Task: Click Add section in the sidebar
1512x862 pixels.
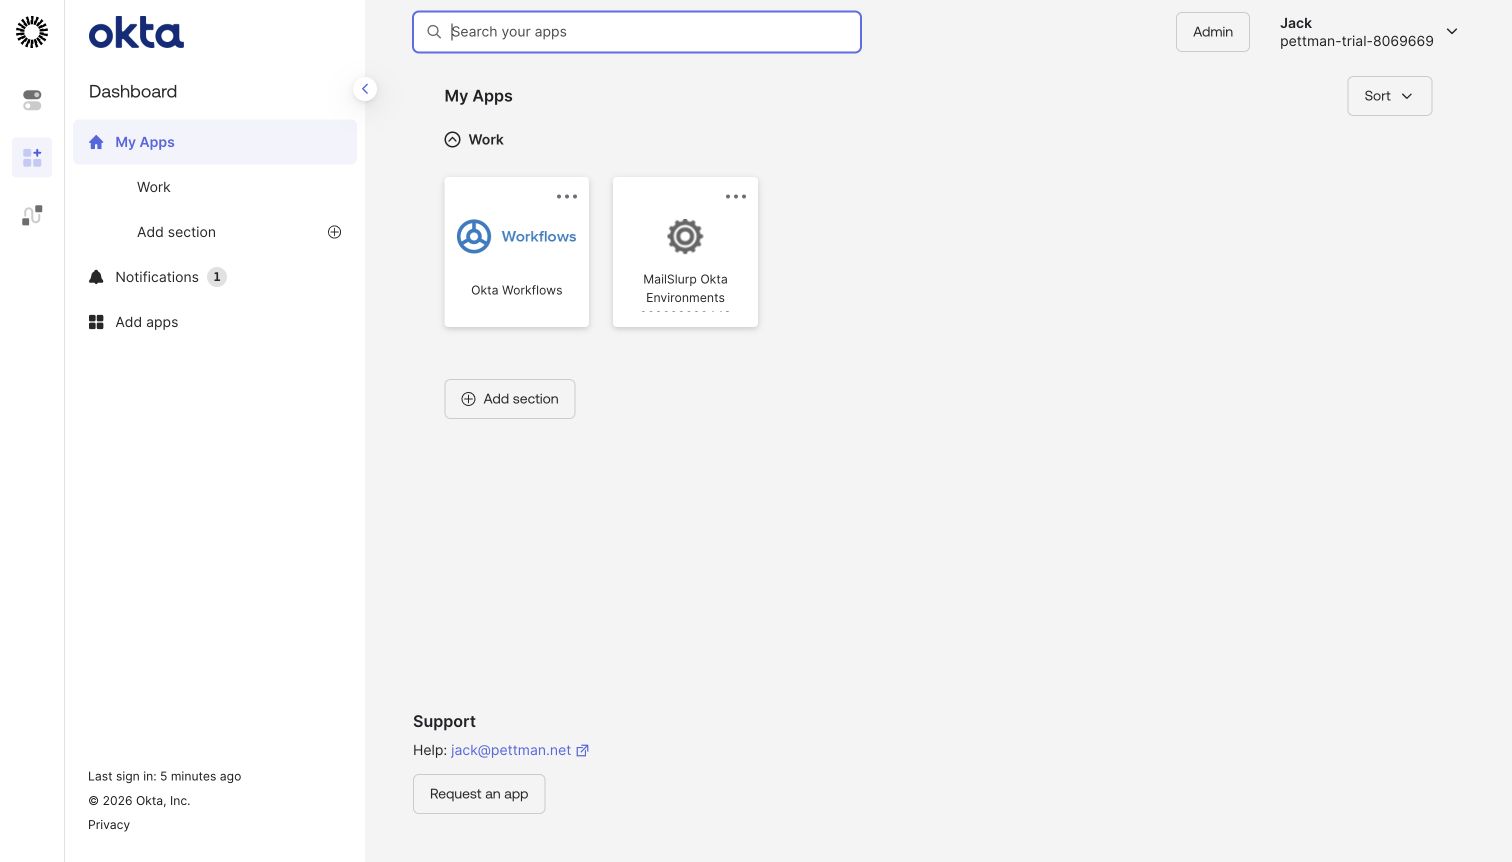Action: point(176,232)
